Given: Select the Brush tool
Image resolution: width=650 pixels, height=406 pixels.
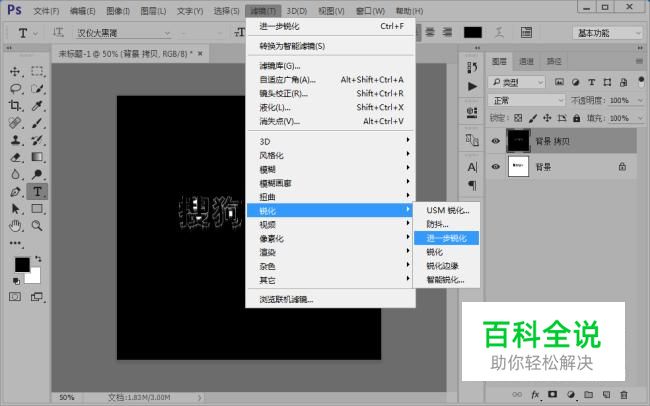Looking at the screenshot, I should point(37,123).
